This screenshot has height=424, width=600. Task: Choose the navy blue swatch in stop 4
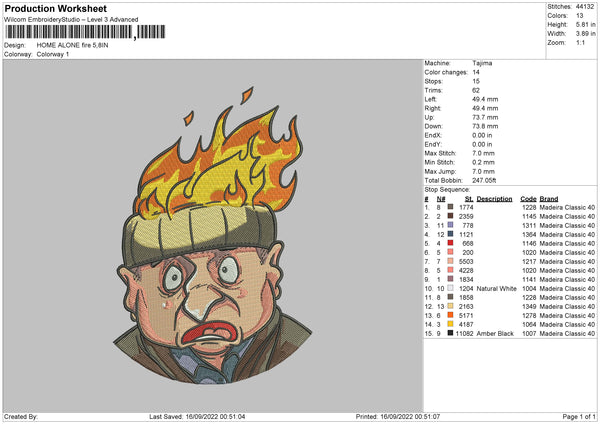450,234
